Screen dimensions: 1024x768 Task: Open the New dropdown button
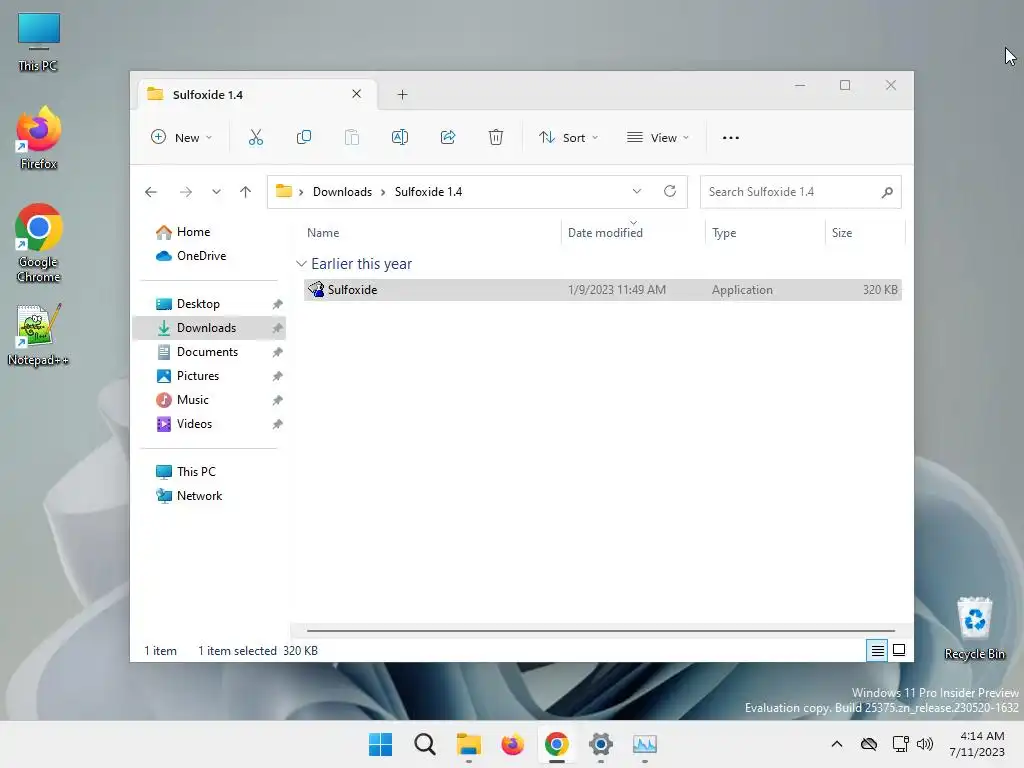pos(182,138)
